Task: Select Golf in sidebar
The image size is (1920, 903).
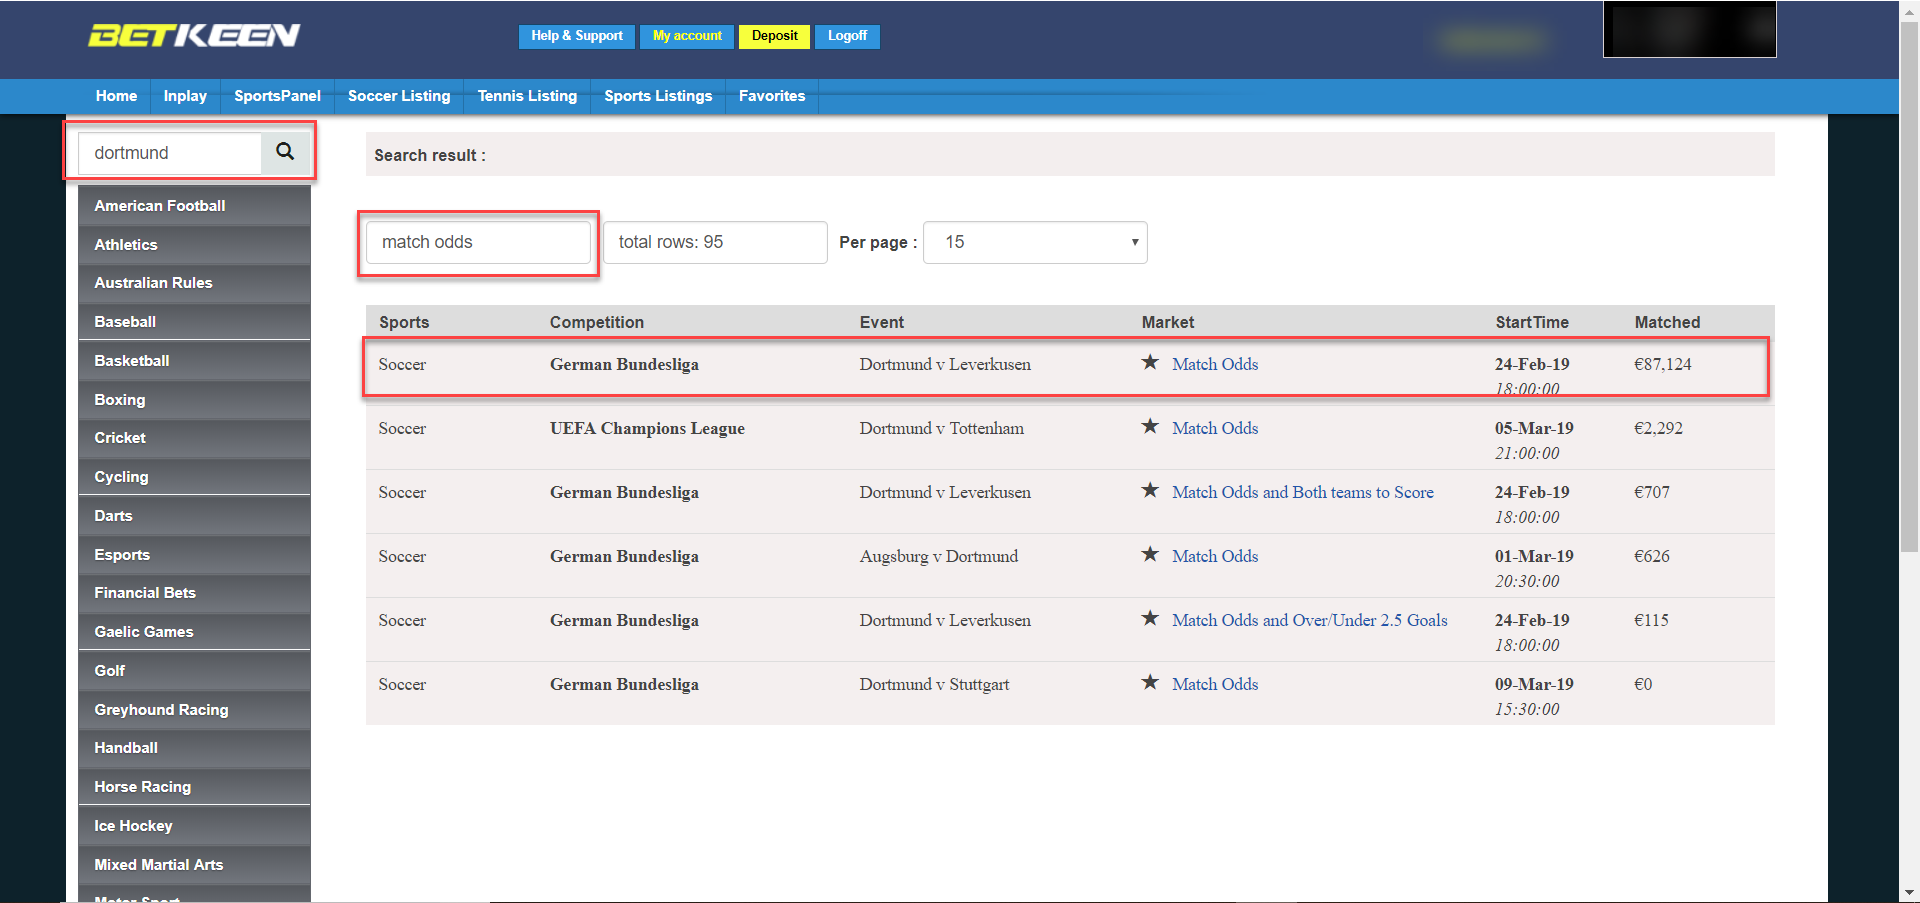Action: (194, 671)
